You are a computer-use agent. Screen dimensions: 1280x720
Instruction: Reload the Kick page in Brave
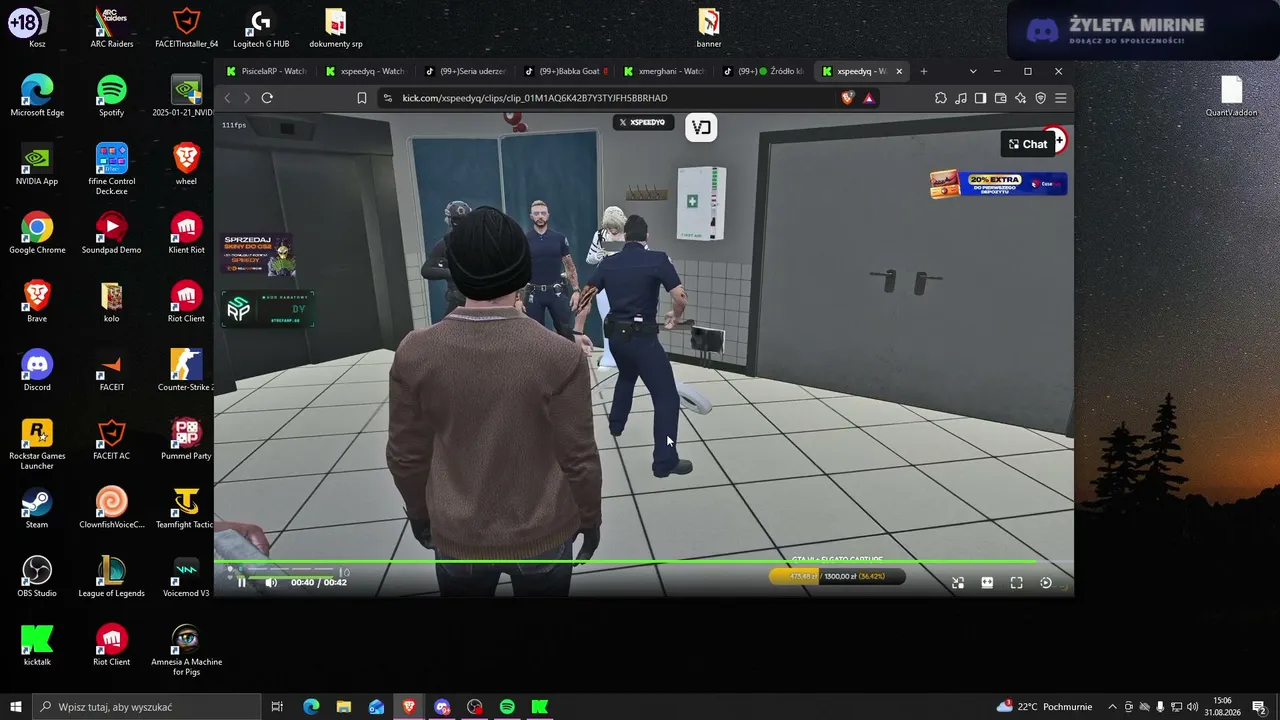click(267, 98)
